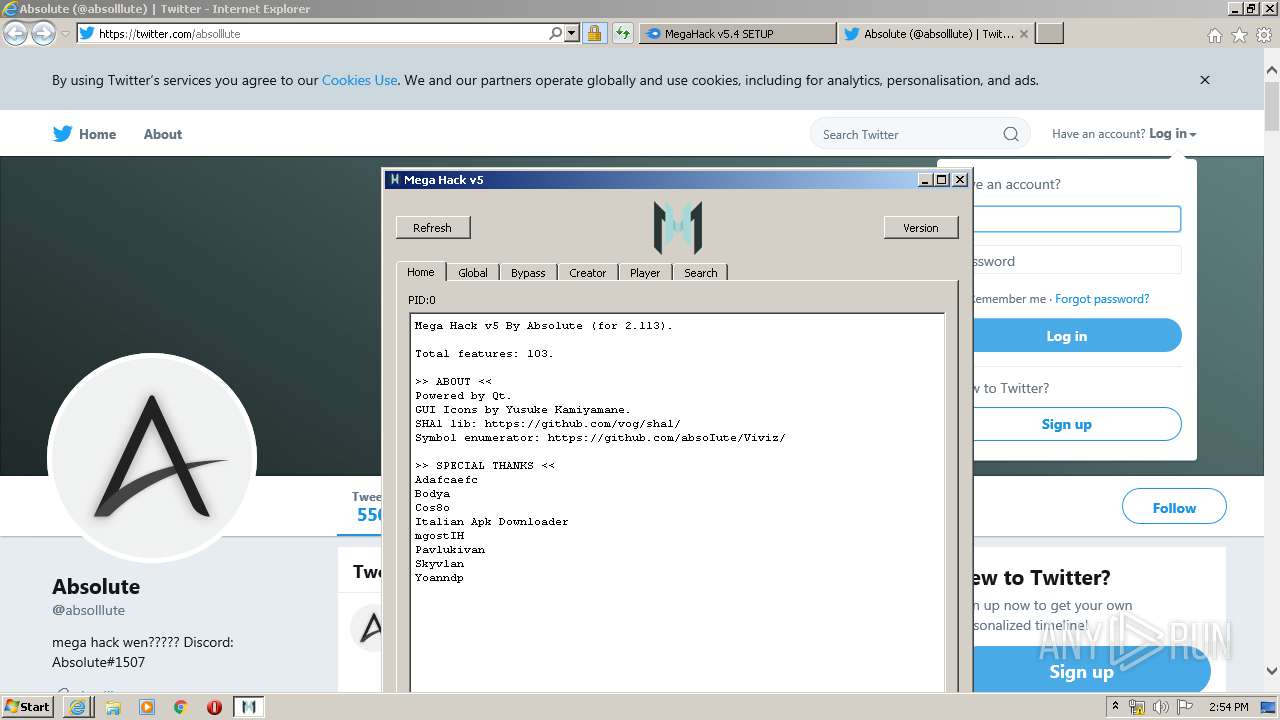1280x720 pixels.
Task: Open the Opera taskbar icon
Action: 214,707
